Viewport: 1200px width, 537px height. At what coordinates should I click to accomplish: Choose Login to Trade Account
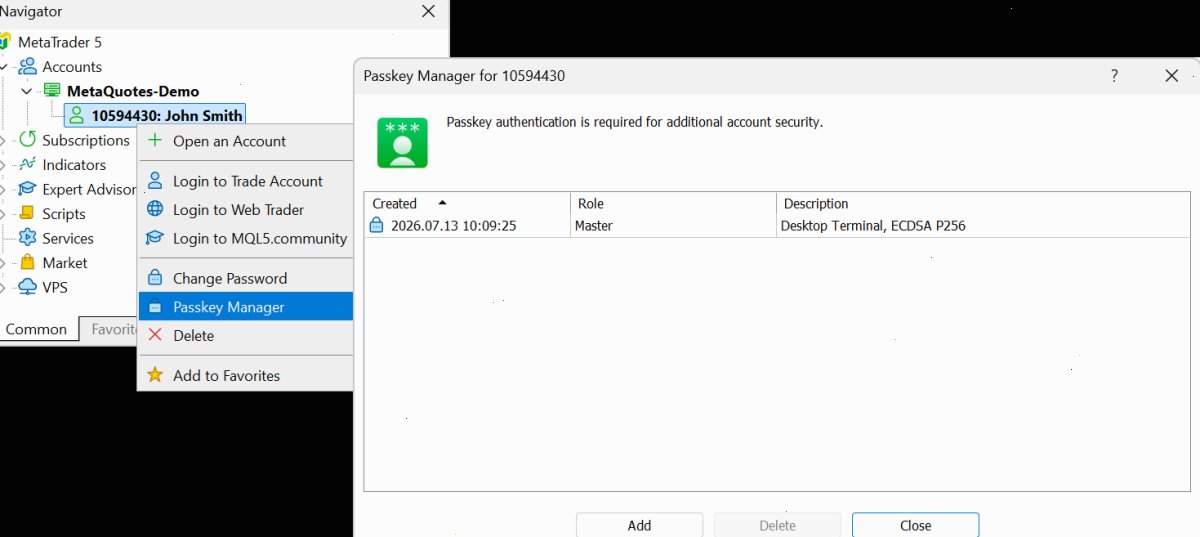246,181
